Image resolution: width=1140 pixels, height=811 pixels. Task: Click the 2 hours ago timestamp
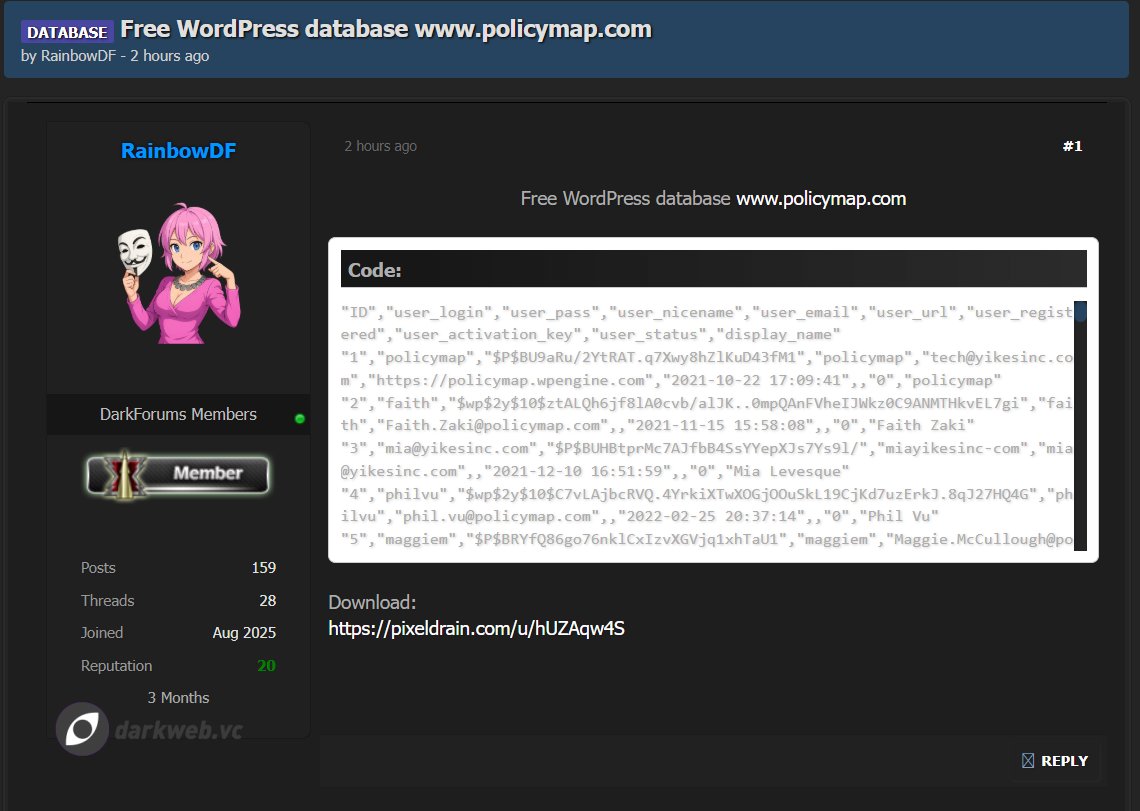tap(380, 145)
